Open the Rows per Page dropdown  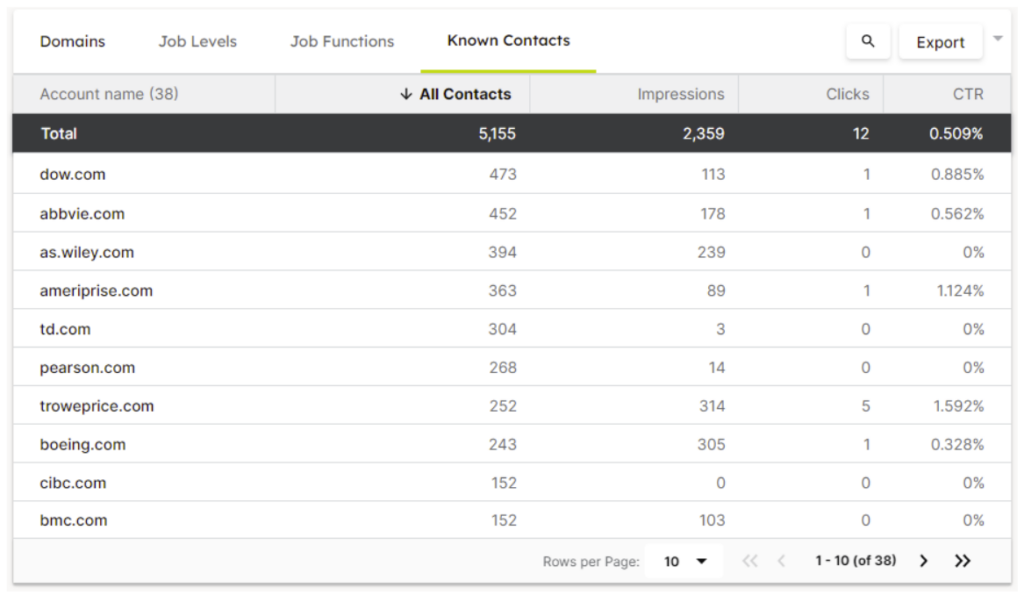(686, 561)
